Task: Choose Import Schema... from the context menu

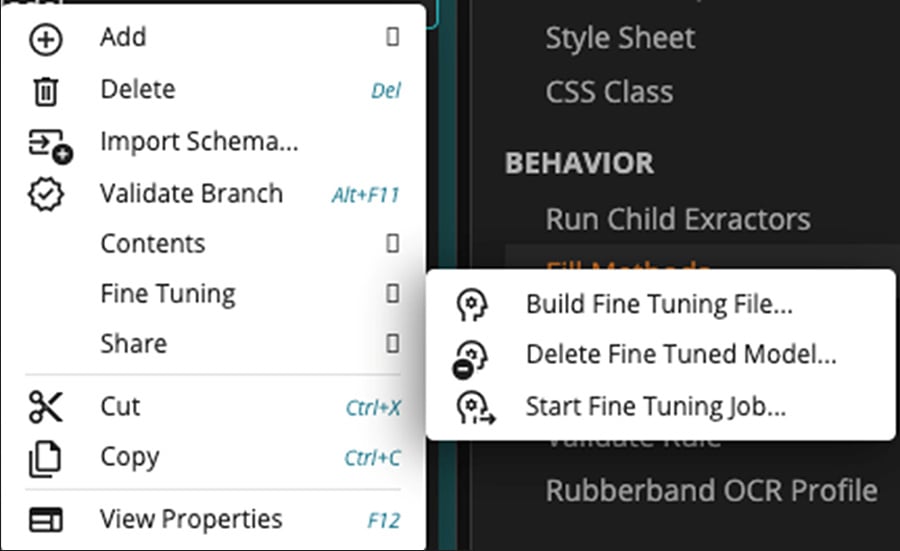Action: 199,142
